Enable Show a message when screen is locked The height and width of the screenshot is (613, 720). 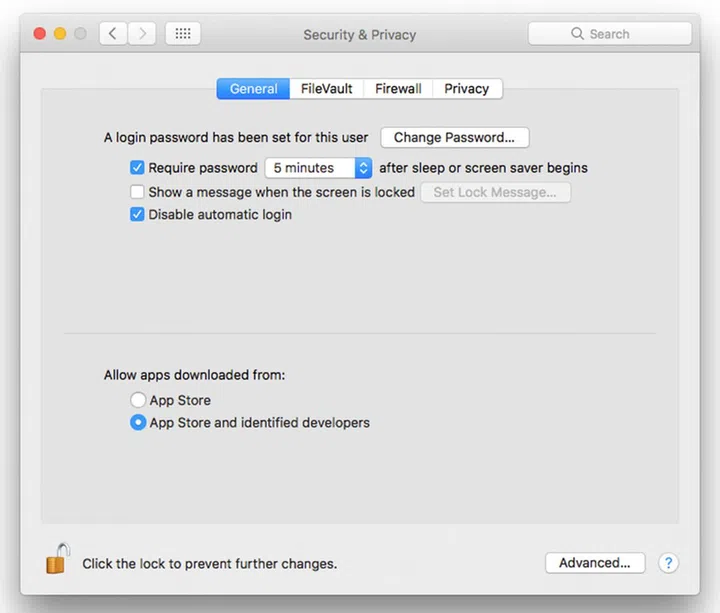coord(137,191)
